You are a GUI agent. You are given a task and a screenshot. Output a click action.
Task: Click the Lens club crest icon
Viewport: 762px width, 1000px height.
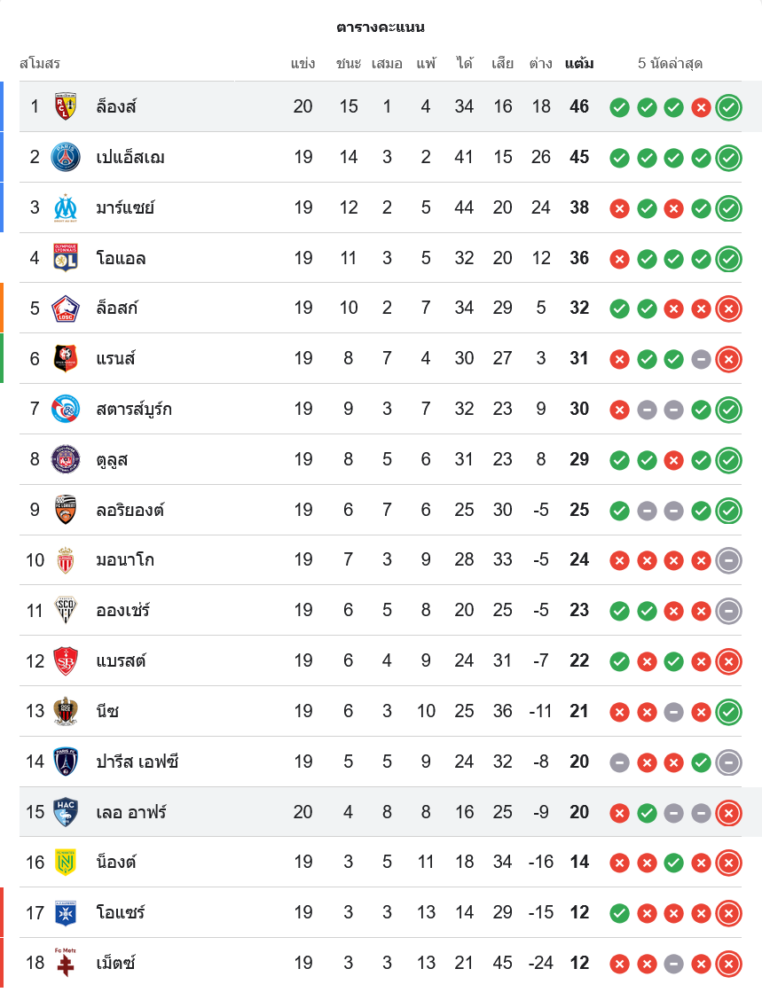coord(66,106)
